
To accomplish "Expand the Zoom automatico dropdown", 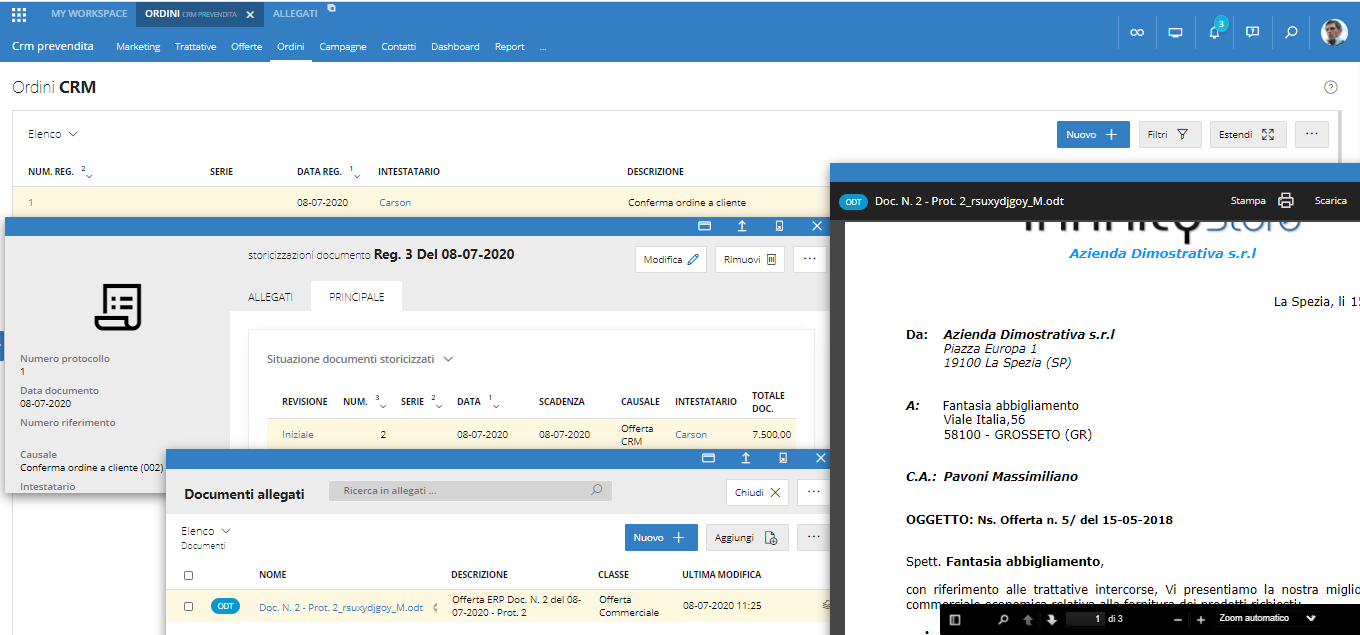I will pos(1311,618).
